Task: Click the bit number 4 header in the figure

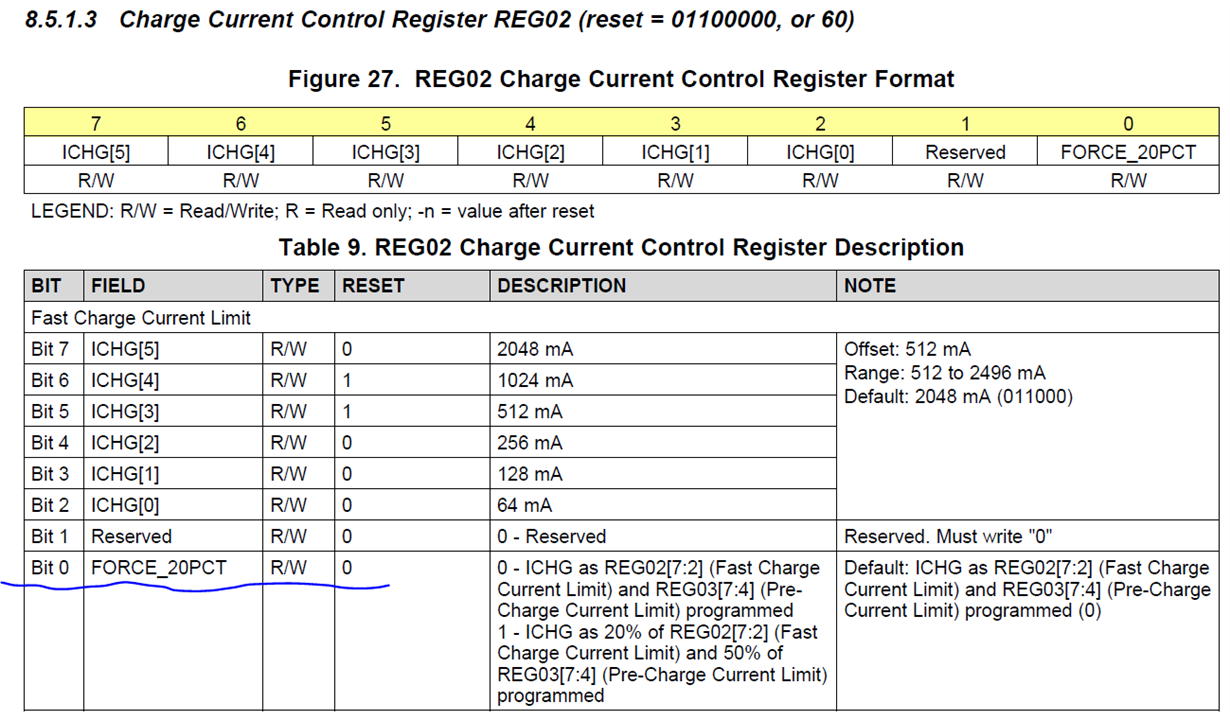Action: tap(530, 124)
